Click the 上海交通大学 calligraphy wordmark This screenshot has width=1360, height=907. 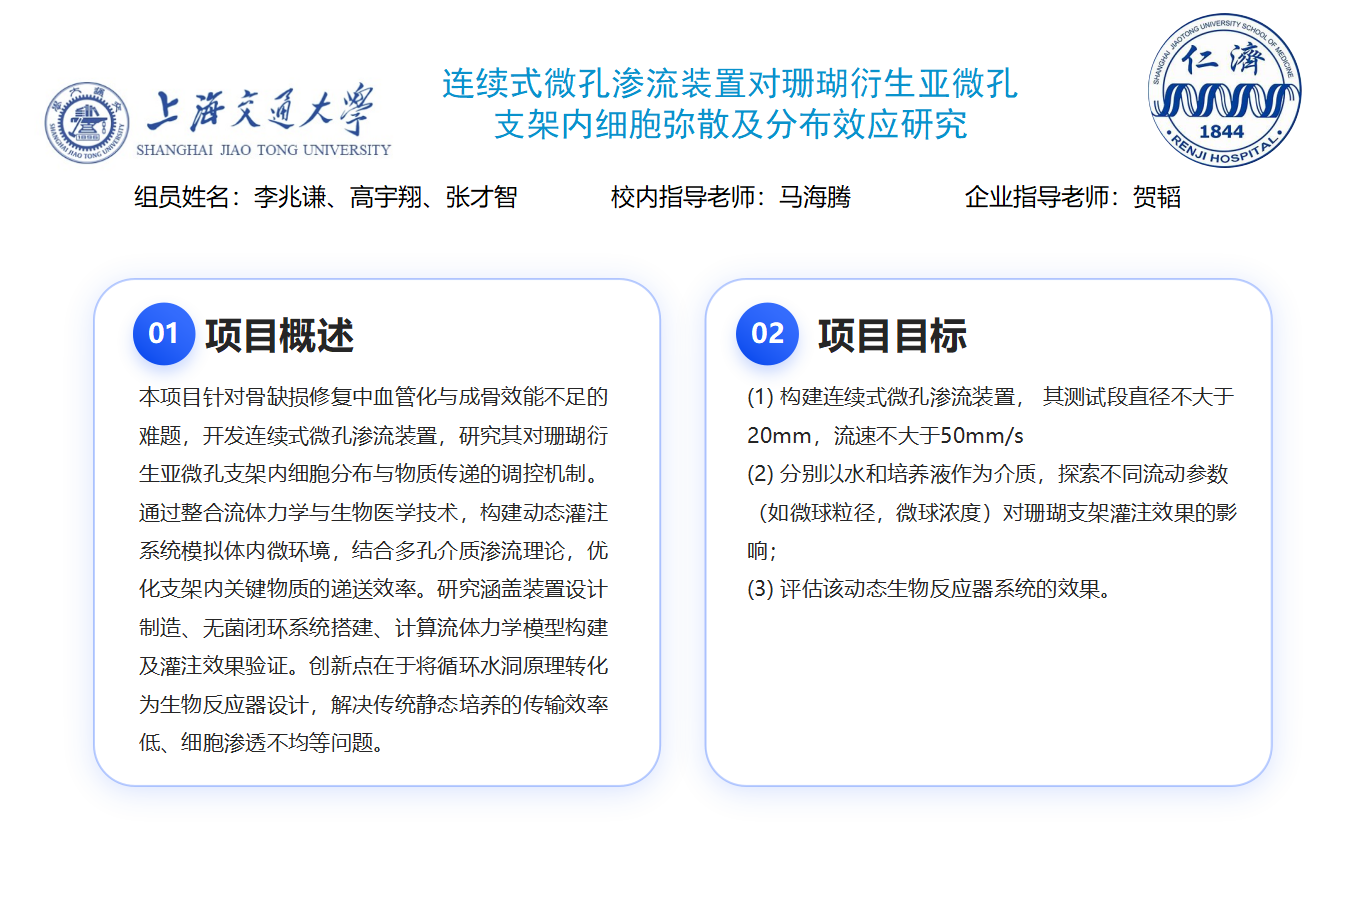click(262, 110)
